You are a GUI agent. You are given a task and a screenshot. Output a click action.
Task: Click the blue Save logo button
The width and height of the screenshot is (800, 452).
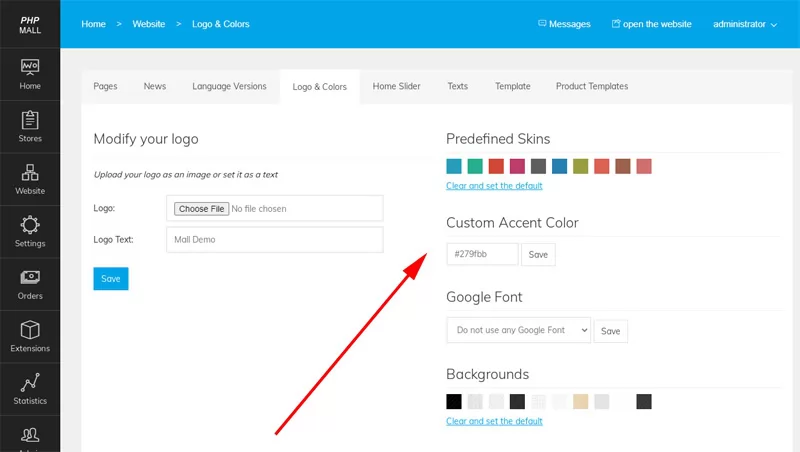pyautogui.click(x=111, y=279)
